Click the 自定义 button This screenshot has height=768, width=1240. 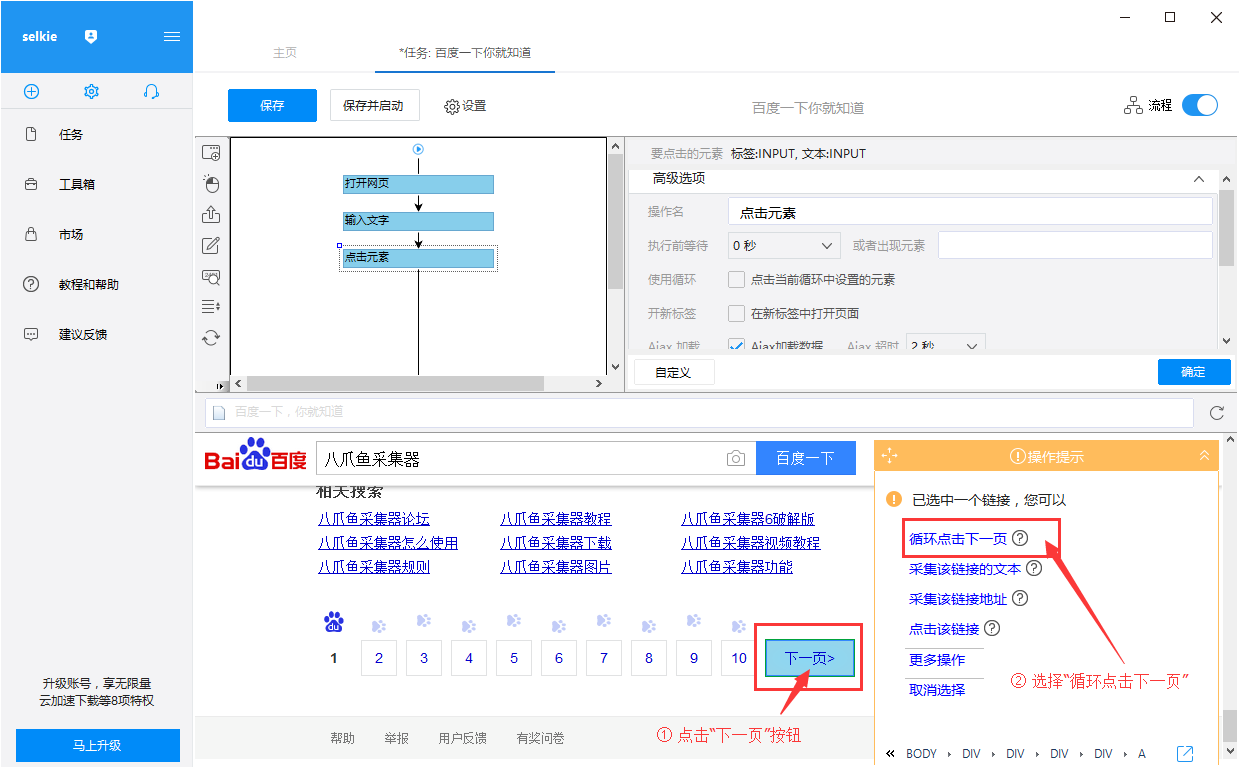(672, 372)
